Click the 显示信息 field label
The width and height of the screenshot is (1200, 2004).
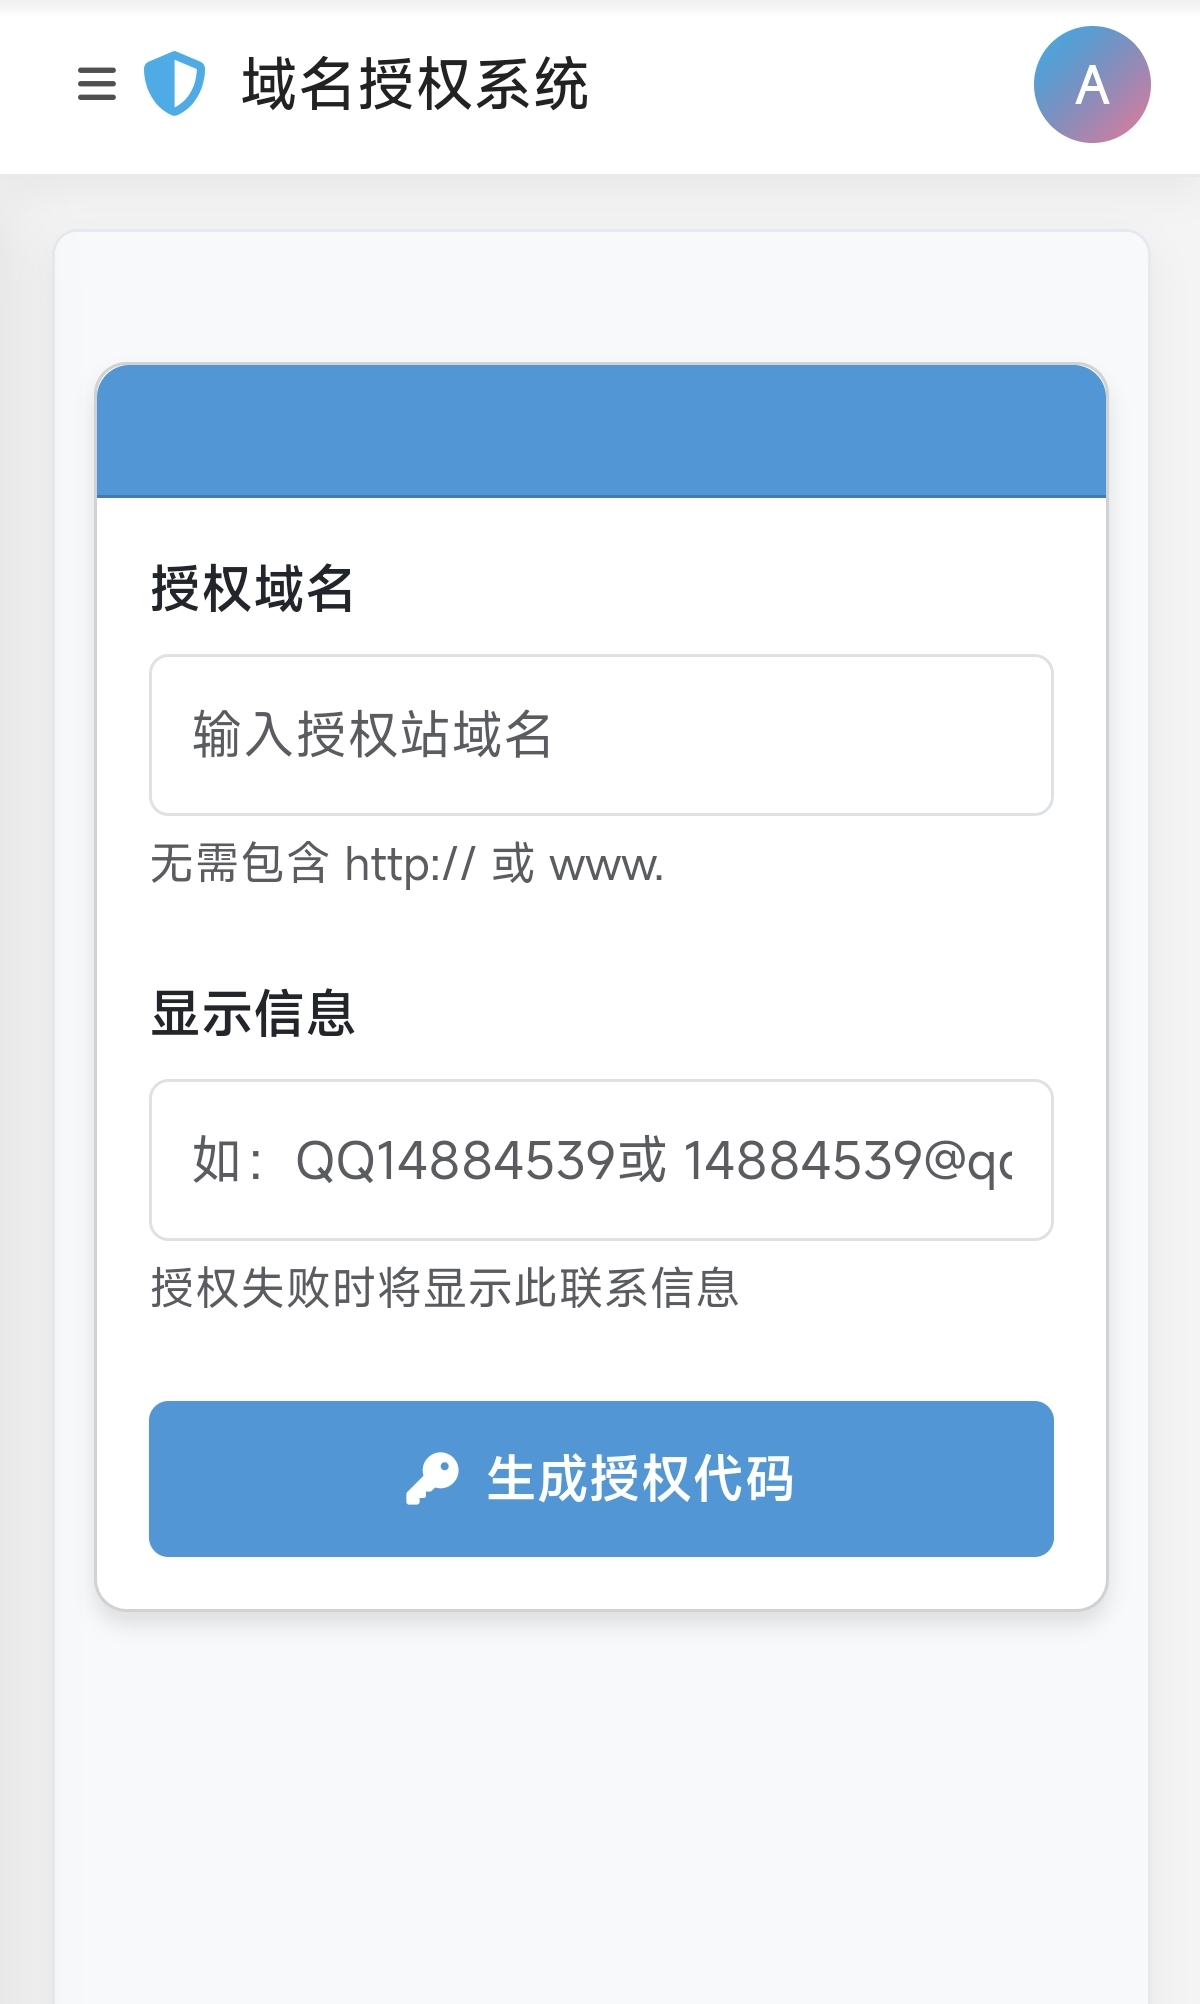tap(253, 1013)
